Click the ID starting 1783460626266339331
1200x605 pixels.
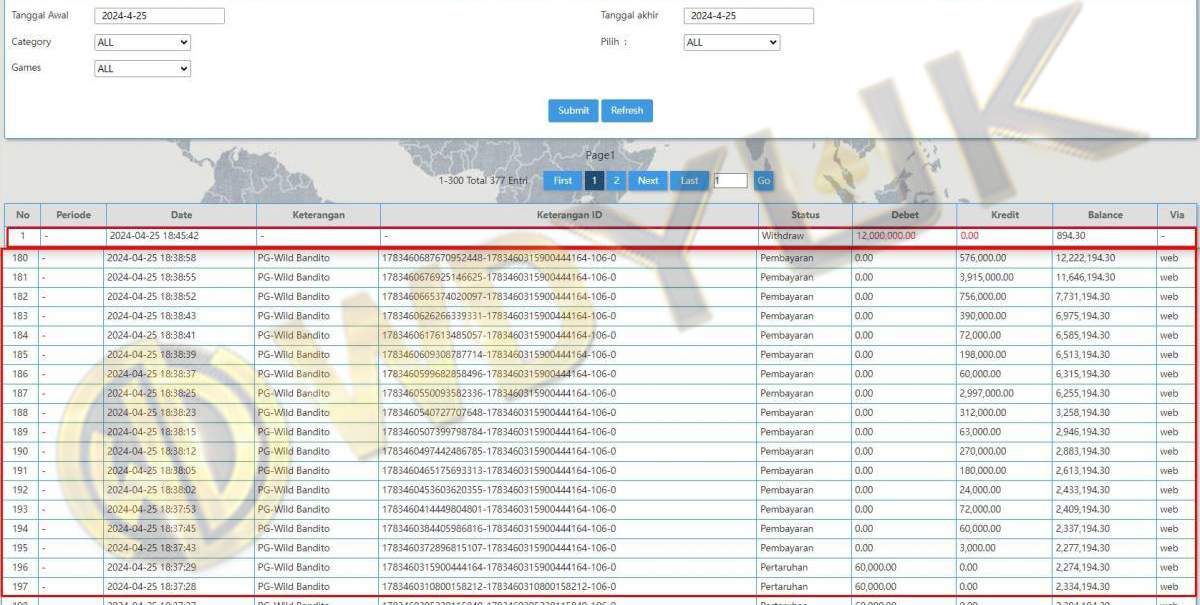click(x=499, y=316)
